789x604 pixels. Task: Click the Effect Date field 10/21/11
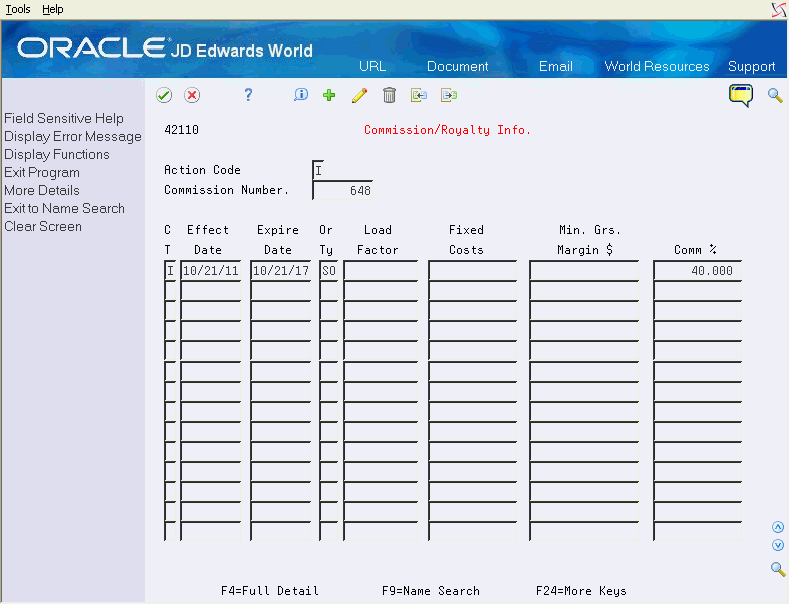pos(210,271)
